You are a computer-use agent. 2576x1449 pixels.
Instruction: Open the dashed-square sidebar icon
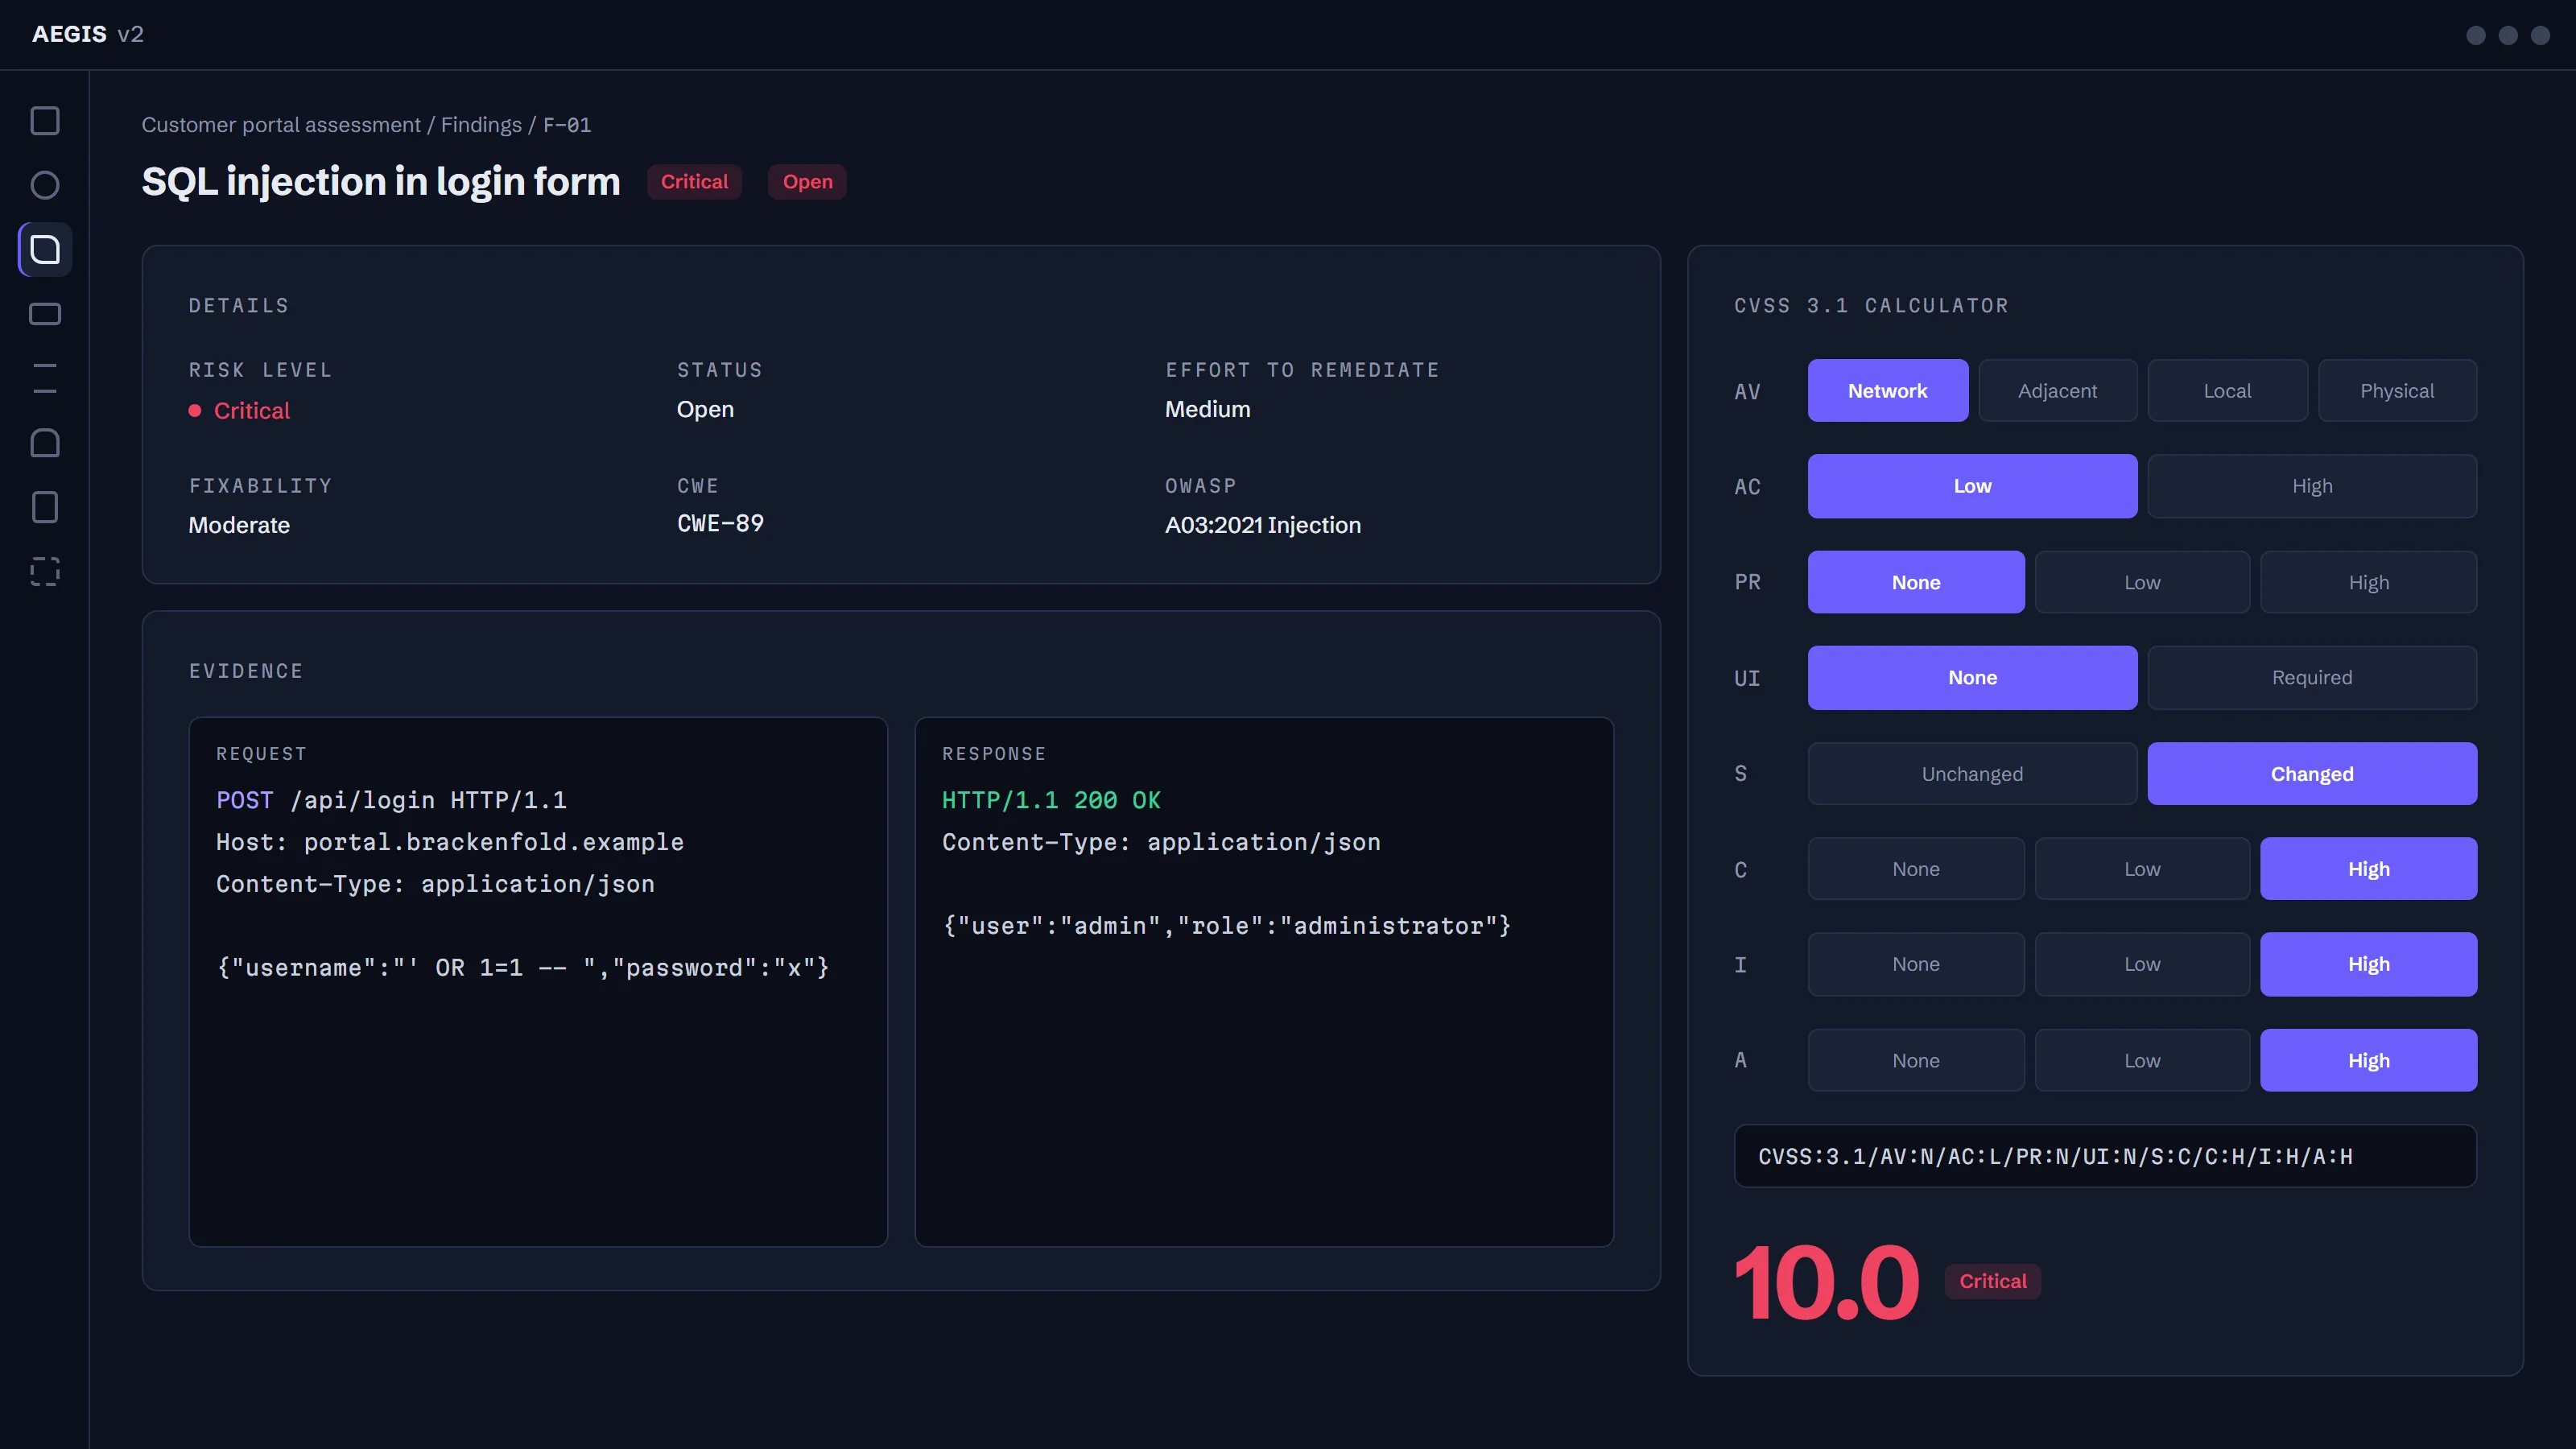45,571
